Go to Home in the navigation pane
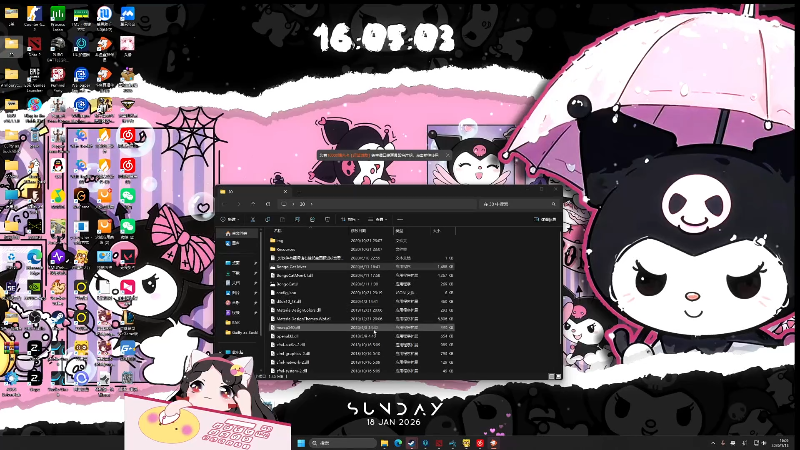800x450 pixels. tap(237, 233)
